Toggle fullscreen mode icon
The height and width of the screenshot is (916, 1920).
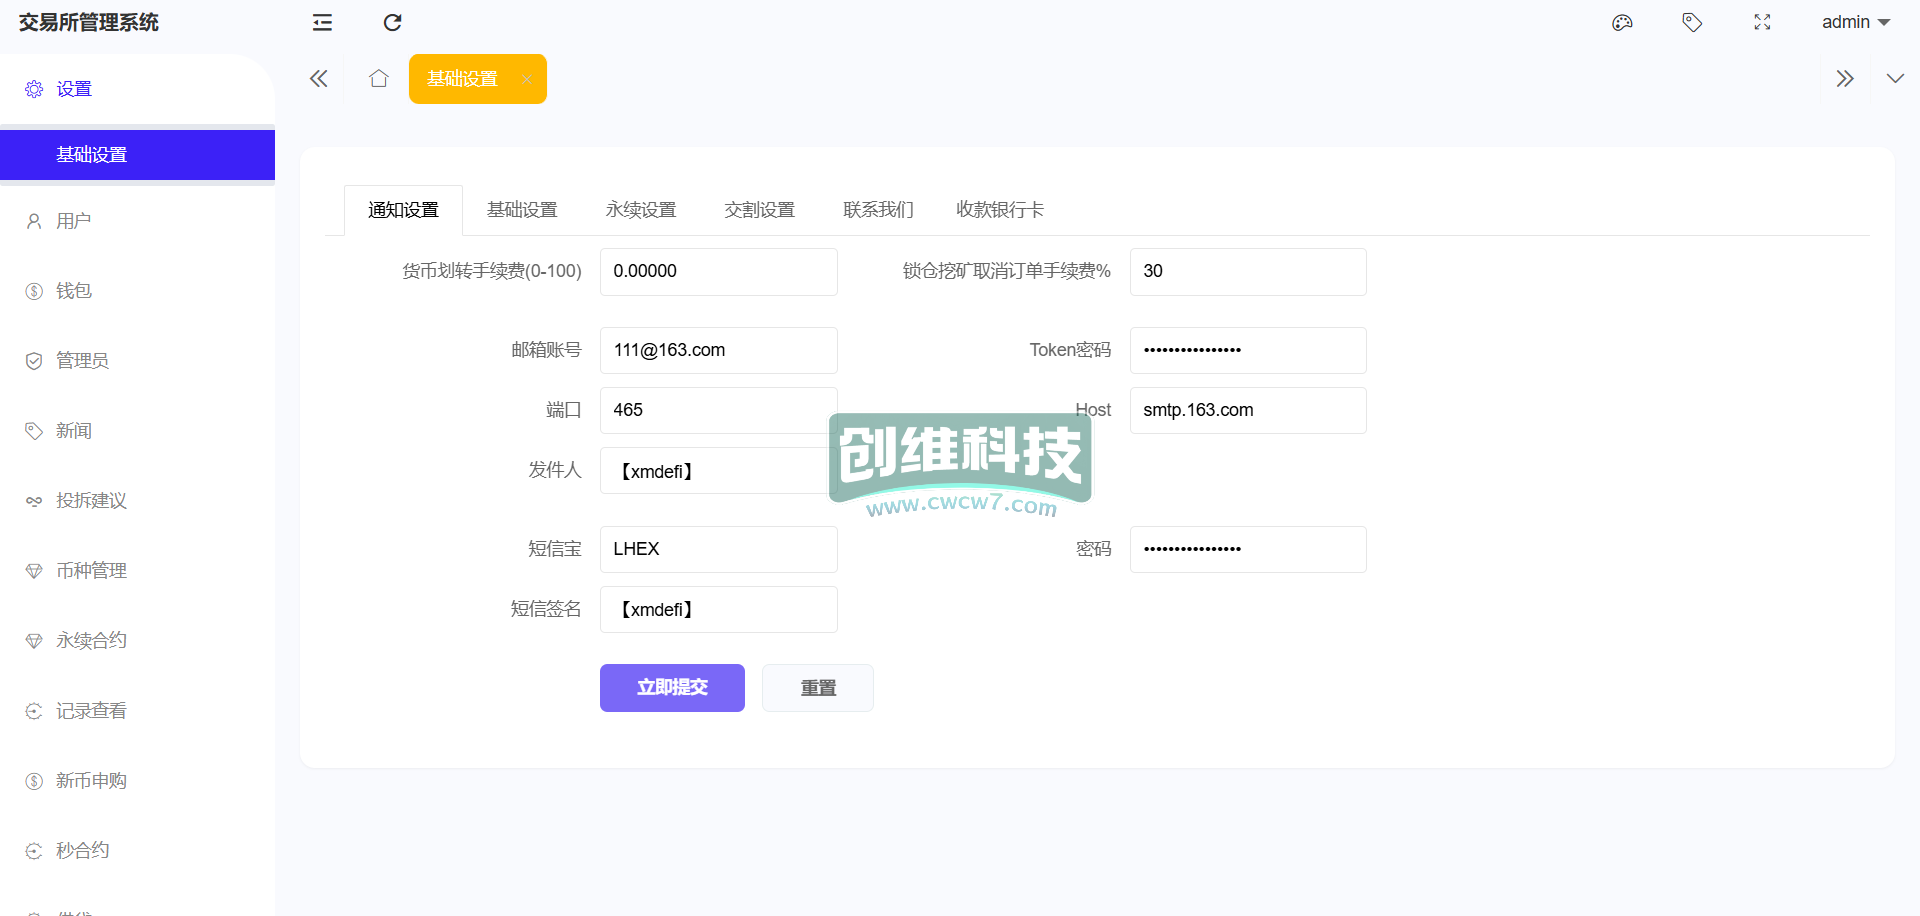point(1762,22)
